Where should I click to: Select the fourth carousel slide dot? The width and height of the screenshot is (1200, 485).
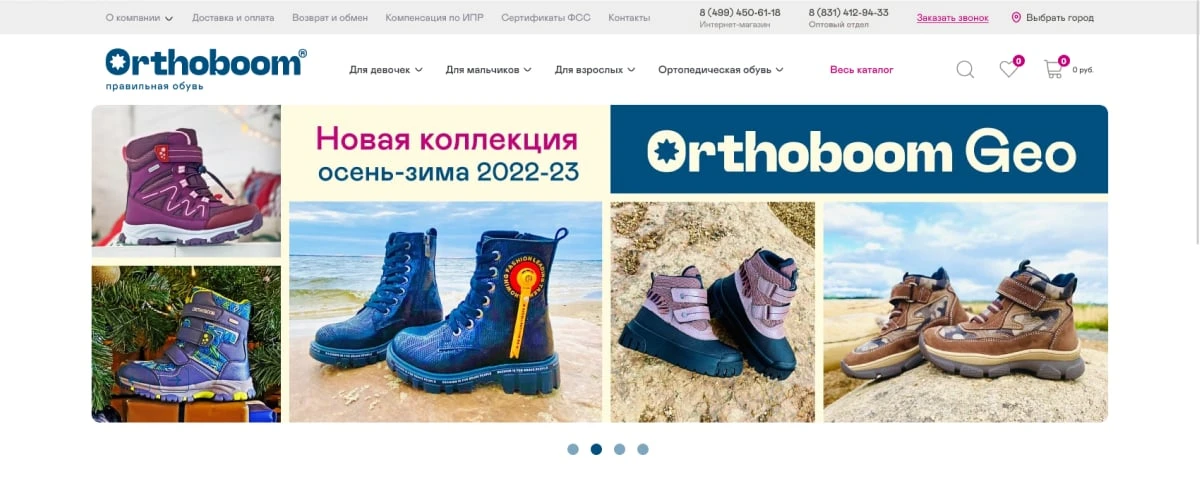point(643,449)
